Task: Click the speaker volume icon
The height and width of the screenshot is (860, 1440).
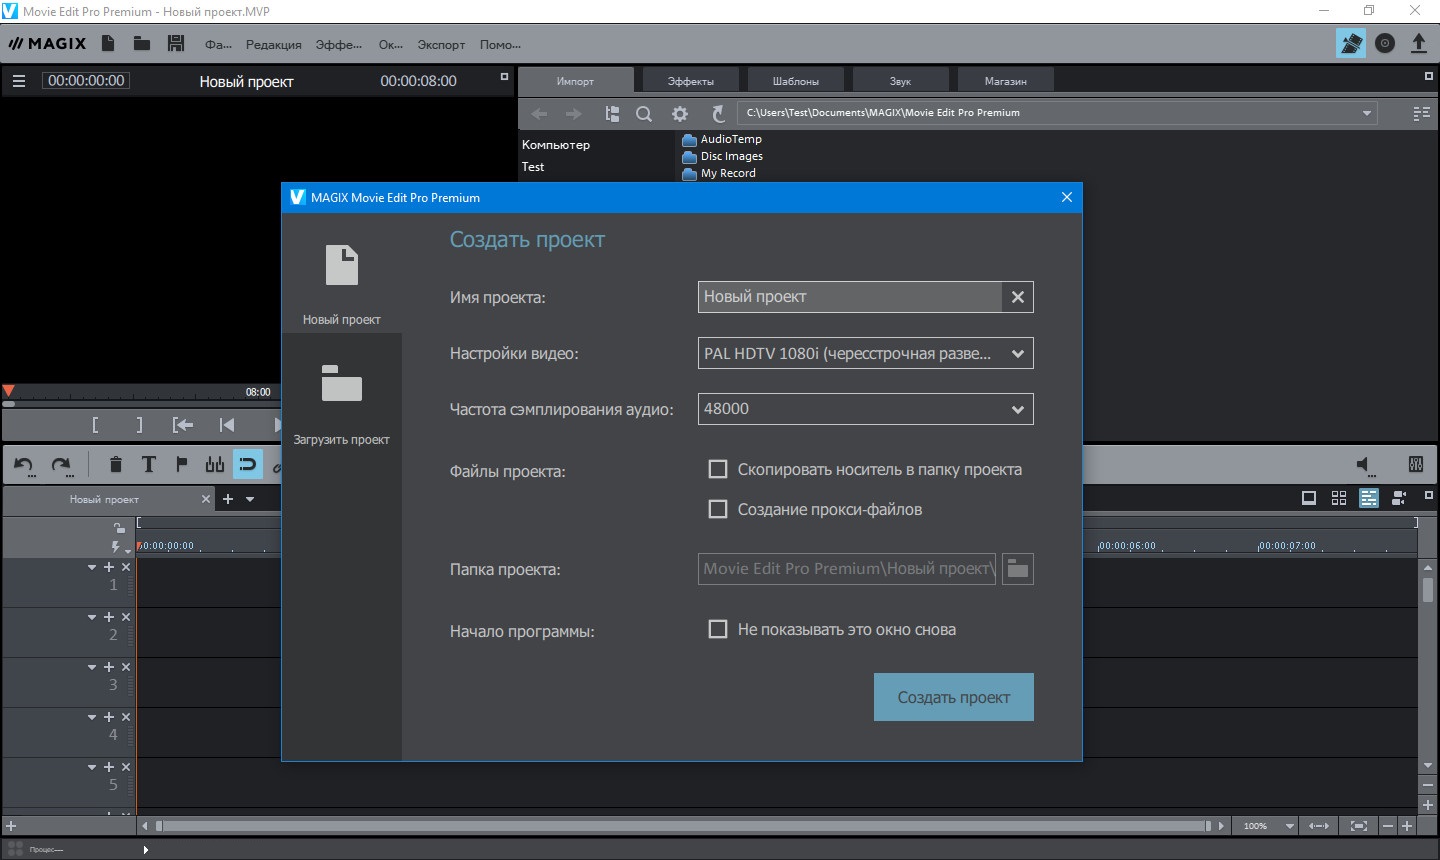Action: (1365, 465)
